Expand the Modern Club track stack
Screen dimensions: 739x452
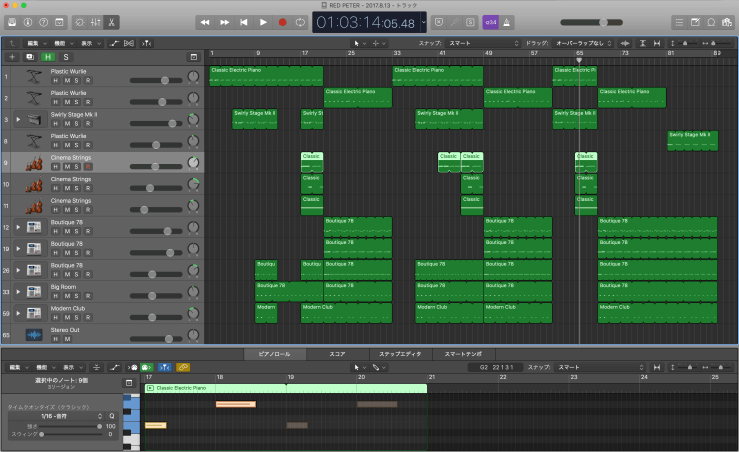18,314
